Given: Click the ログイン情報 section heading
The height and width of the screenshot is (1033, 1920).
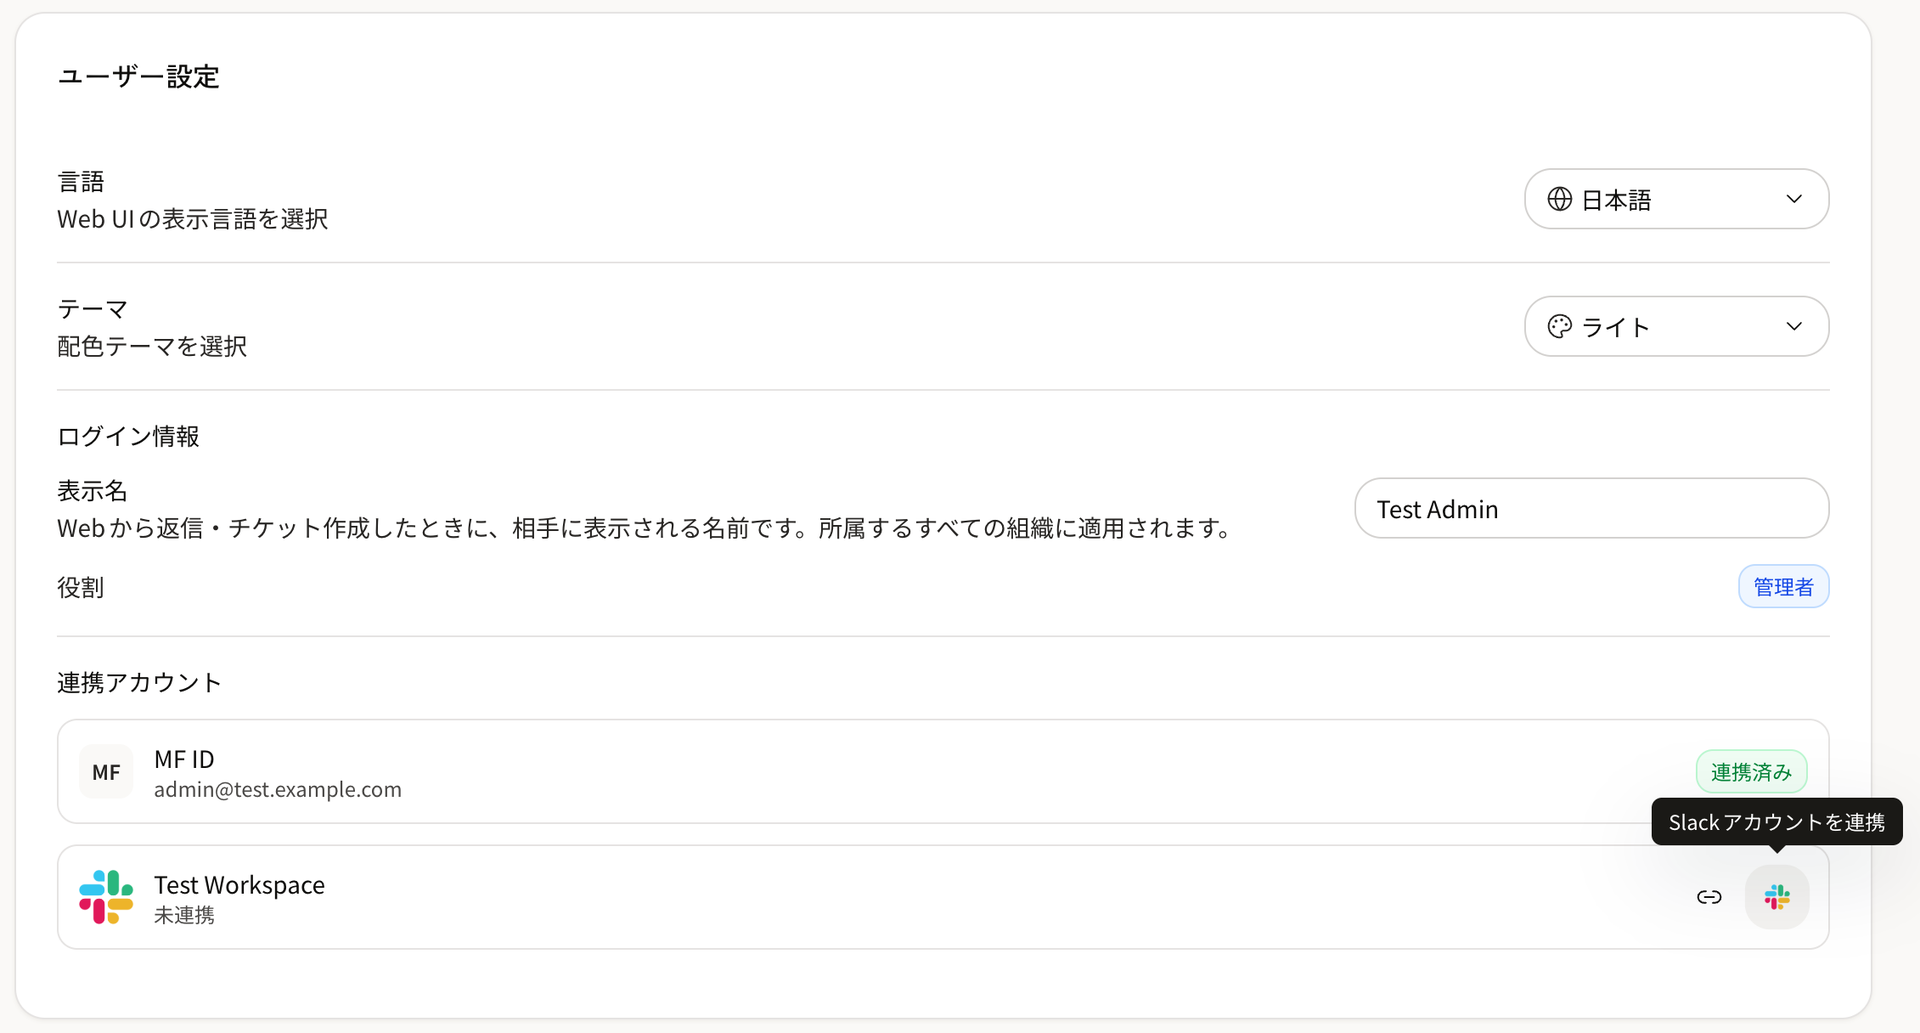Looking at the screenshot, I should 128,436.
